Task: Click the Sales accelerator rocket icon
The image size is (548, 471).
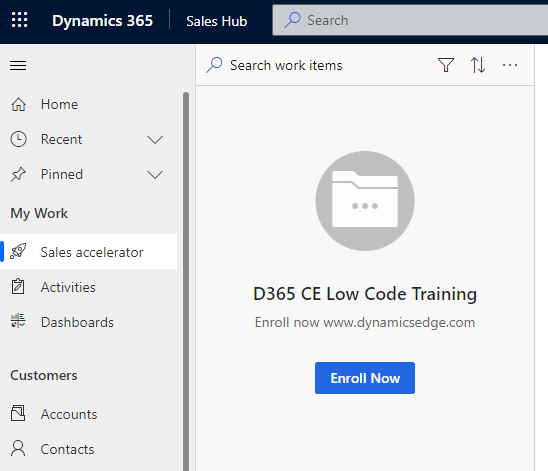Action: coord(18,252)
